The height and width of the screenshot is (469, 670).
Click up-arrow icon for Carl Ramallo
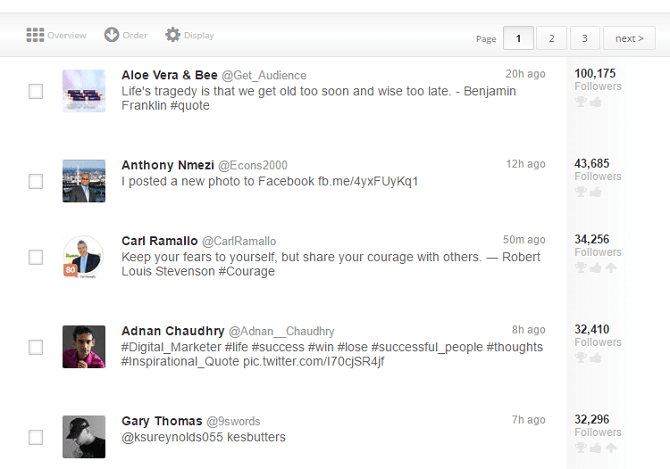coord(611,268)
